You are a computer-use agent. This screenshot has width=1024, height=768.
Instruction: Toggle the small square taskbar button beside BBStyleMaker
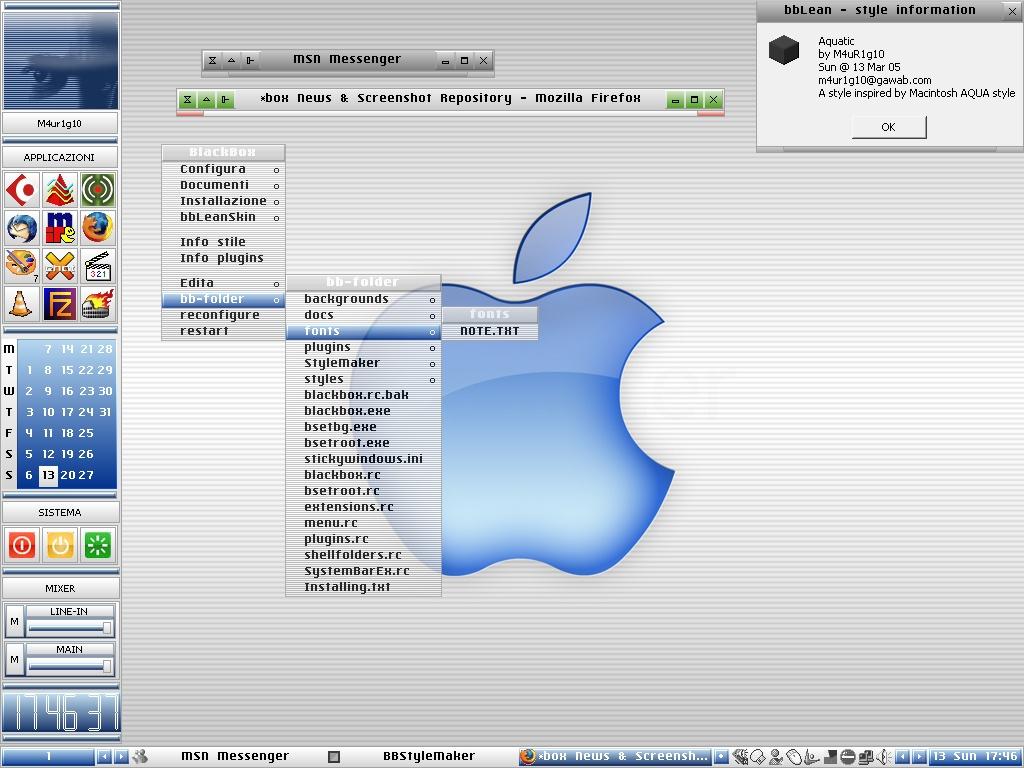click(334, 756)
